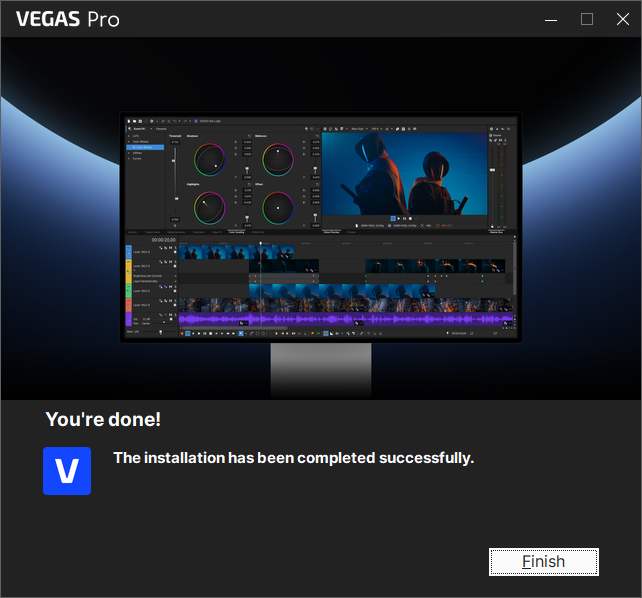
Task: Click the VEGAS Pro monitor promotional image
Action: point(321,218)
